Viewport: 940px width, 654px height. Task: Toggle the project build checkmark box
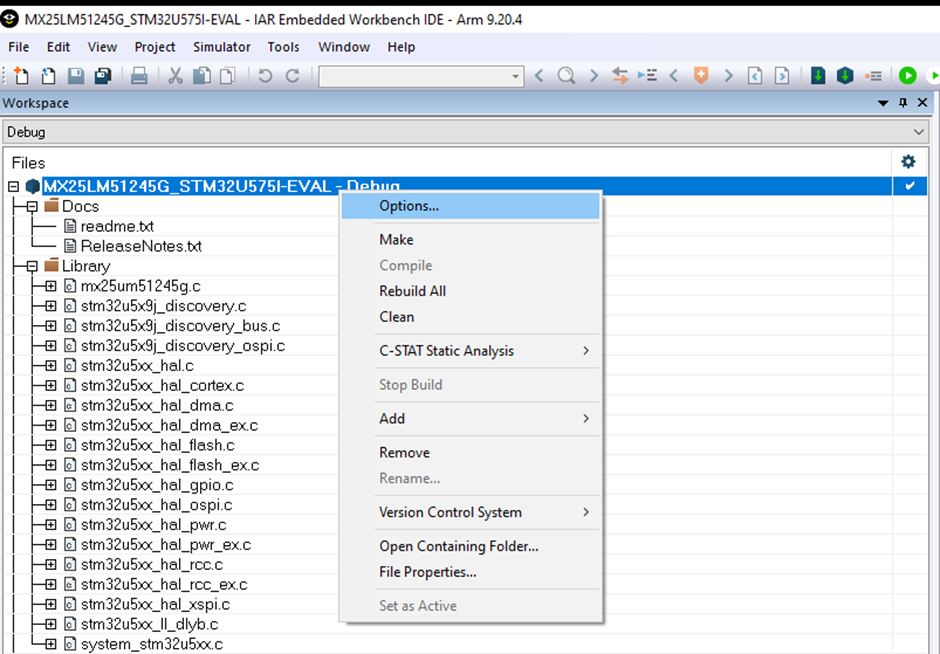tap(909, 186)
